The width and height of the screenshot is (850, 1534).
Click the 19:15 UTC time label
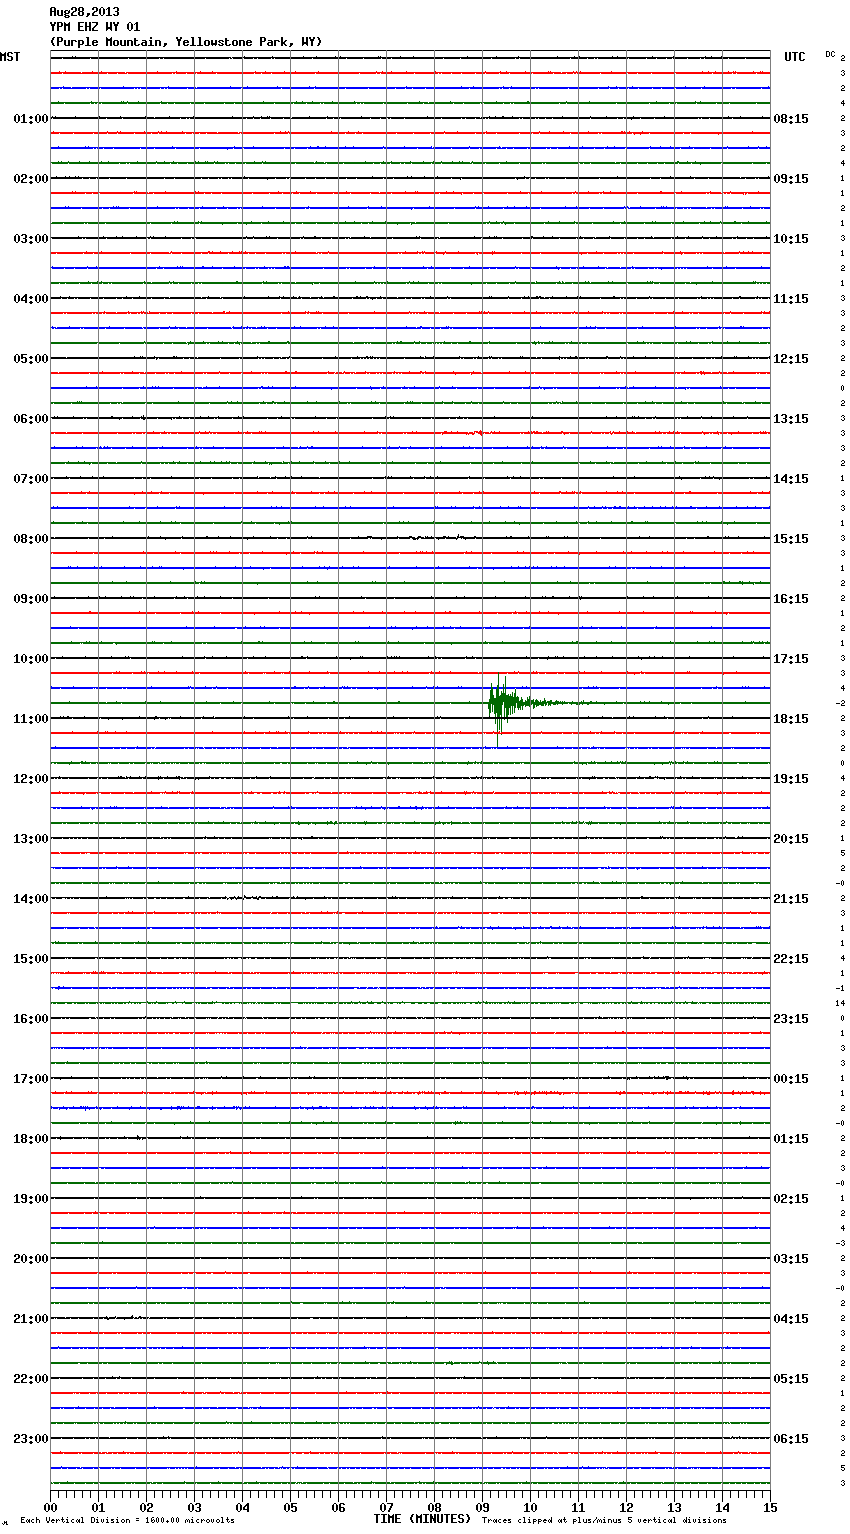click(x=791, y=779)
